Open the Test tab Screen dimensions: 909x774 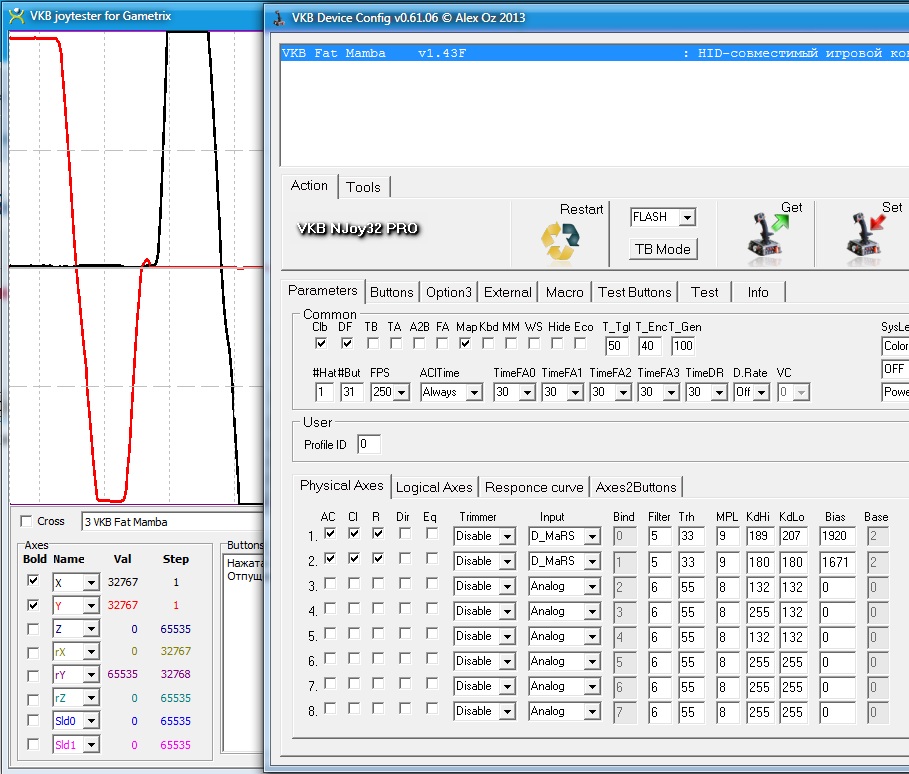704,292
